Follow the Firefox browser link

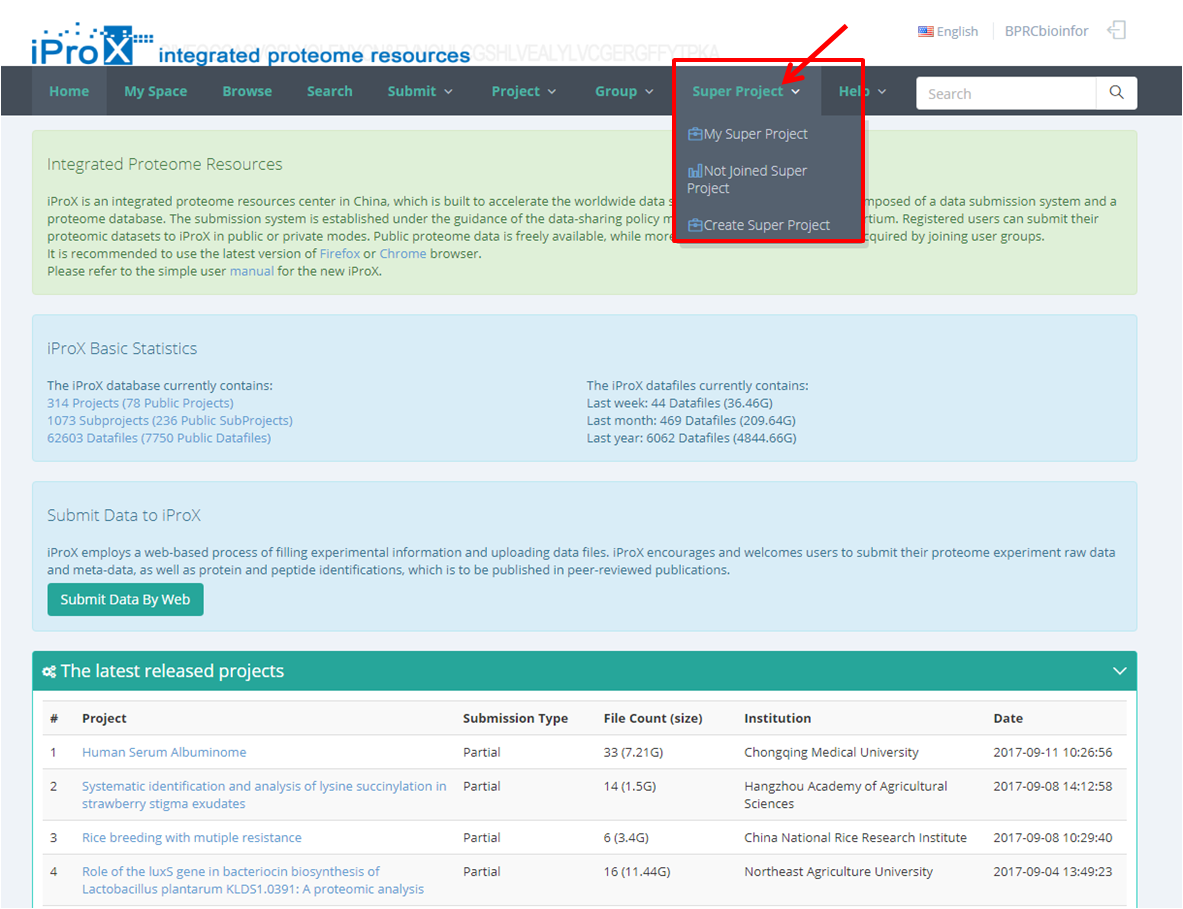tap(340, 253)
